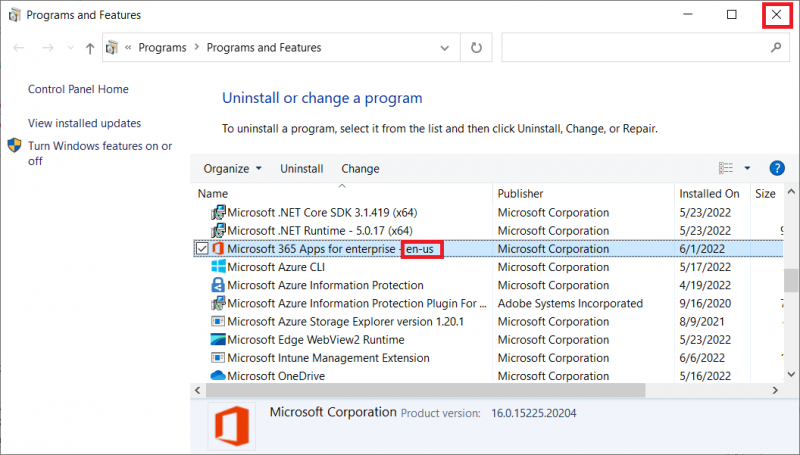Click the Edge WebView2 Runtime icon
Image resolution: width=800 pixels, height=455 pixels.
218,340
